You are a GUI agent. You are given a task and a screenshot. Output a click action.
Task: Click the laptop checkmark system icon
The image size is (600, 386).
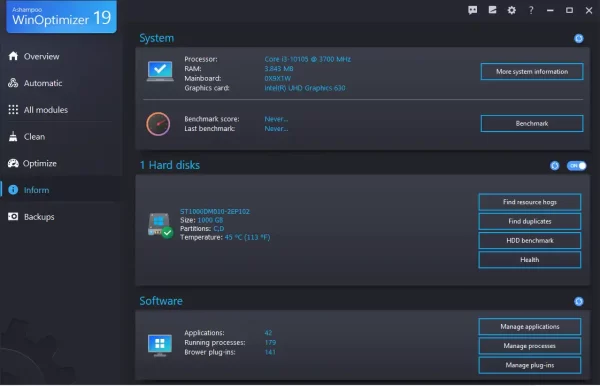(x=160, y=71)
